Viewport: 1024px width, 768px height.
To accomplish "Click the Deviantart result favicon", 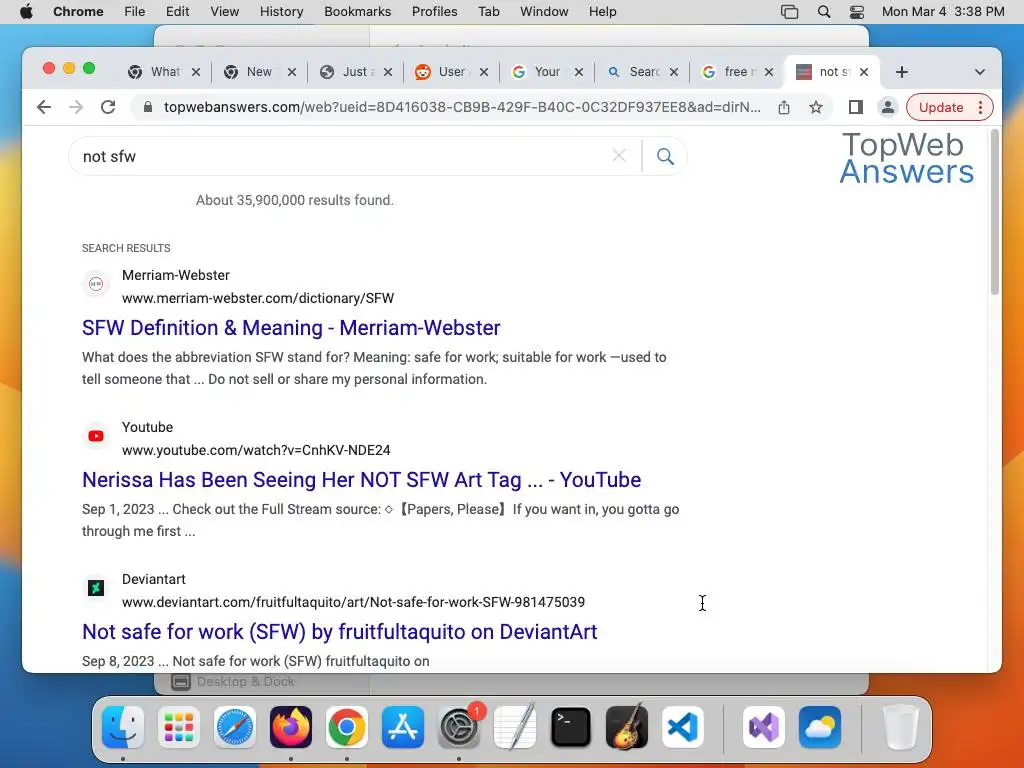I will pos(96,588).
